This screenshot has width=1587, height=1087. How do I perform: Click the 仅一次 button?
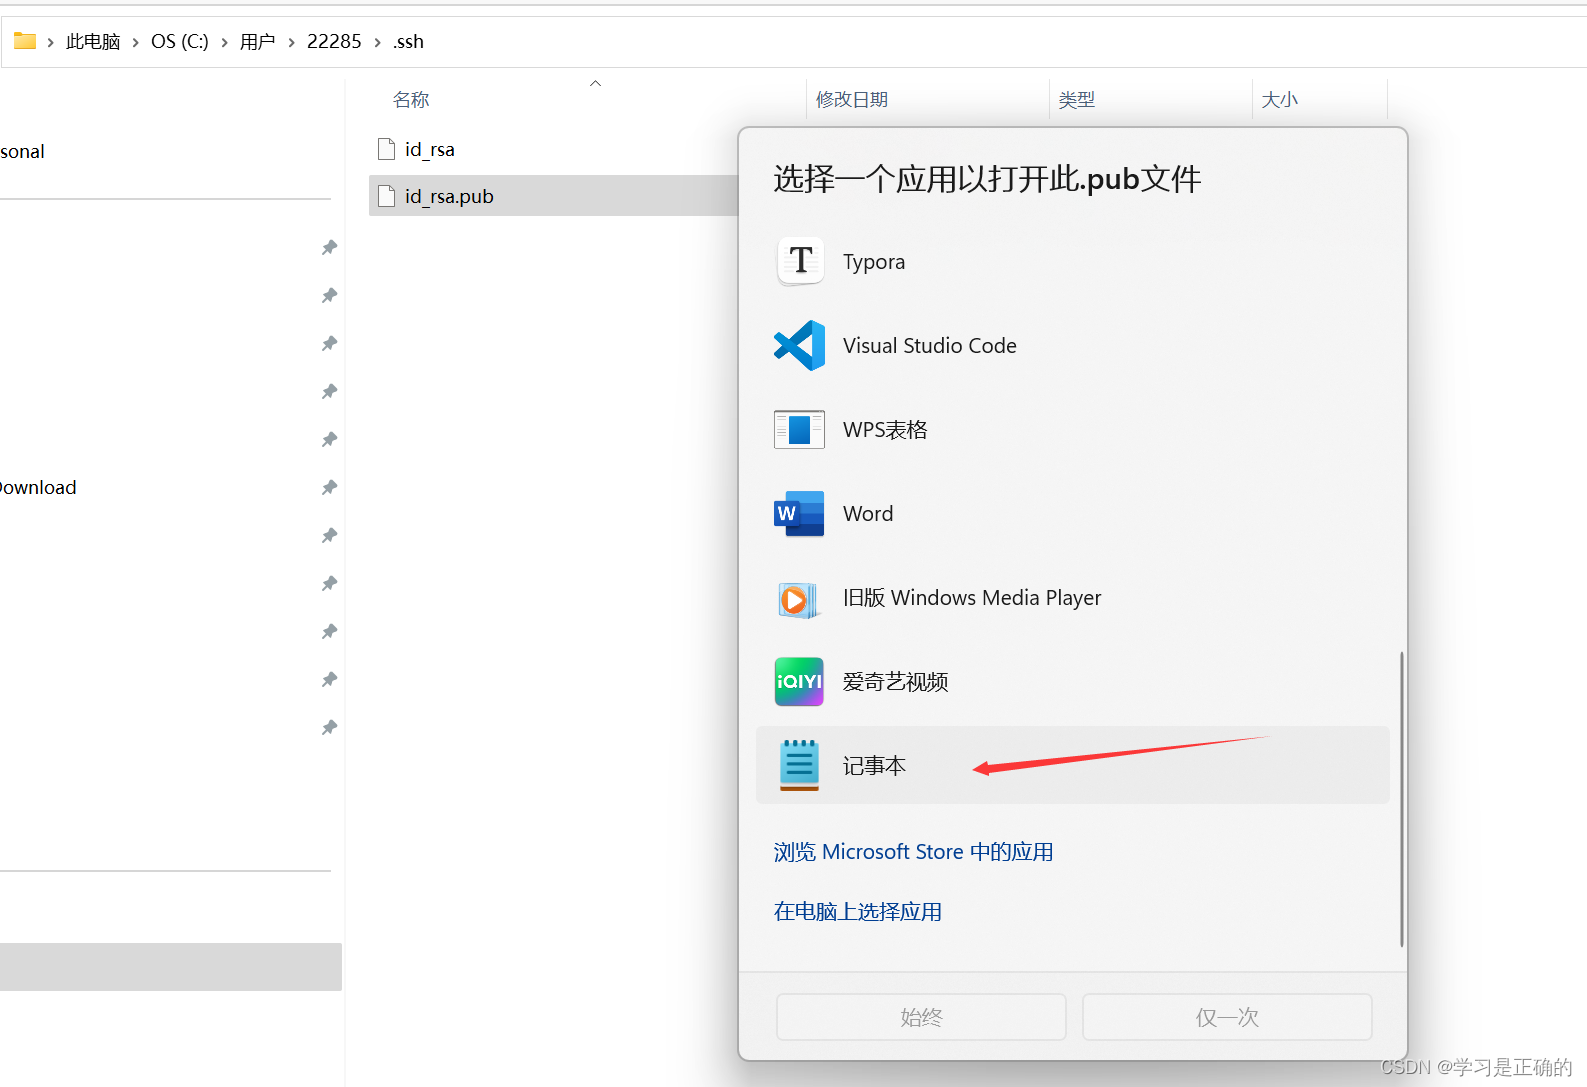pyautogui.click(x=1227, y=1017)
